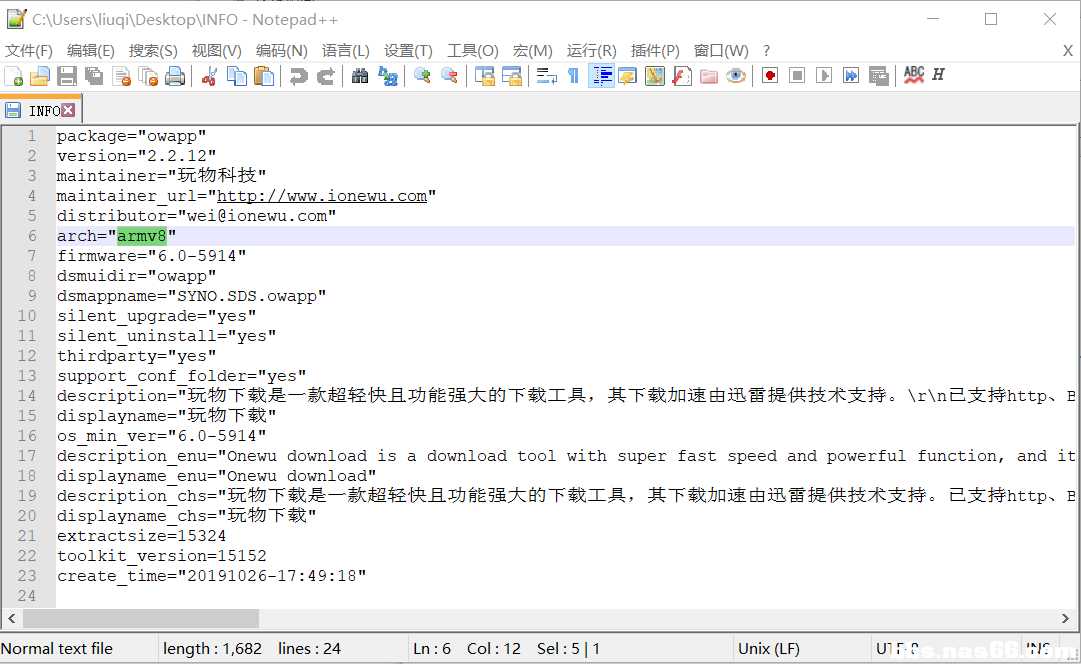
Task: Open the 编辑(E) menu
Action: pyautogui.click(x=90, y=51)
